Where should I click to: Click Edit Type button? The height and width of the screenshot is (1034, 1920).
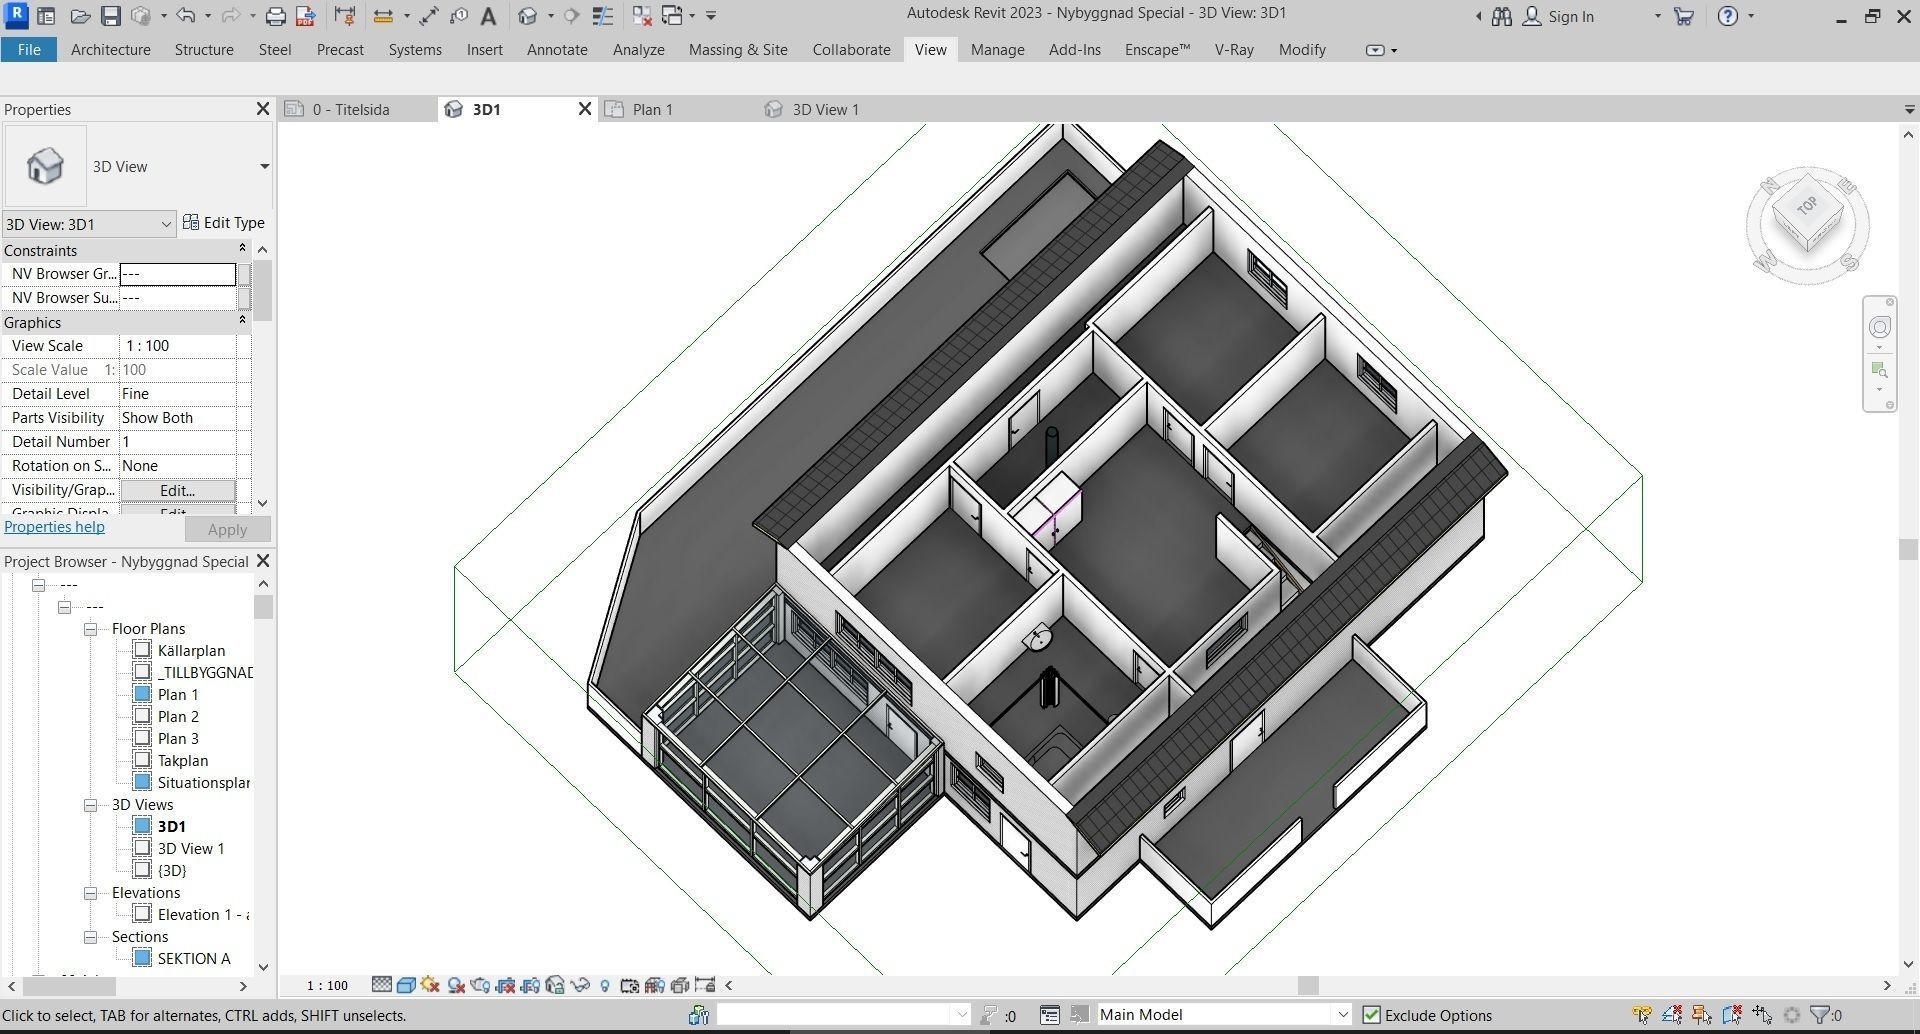[224, 223]
